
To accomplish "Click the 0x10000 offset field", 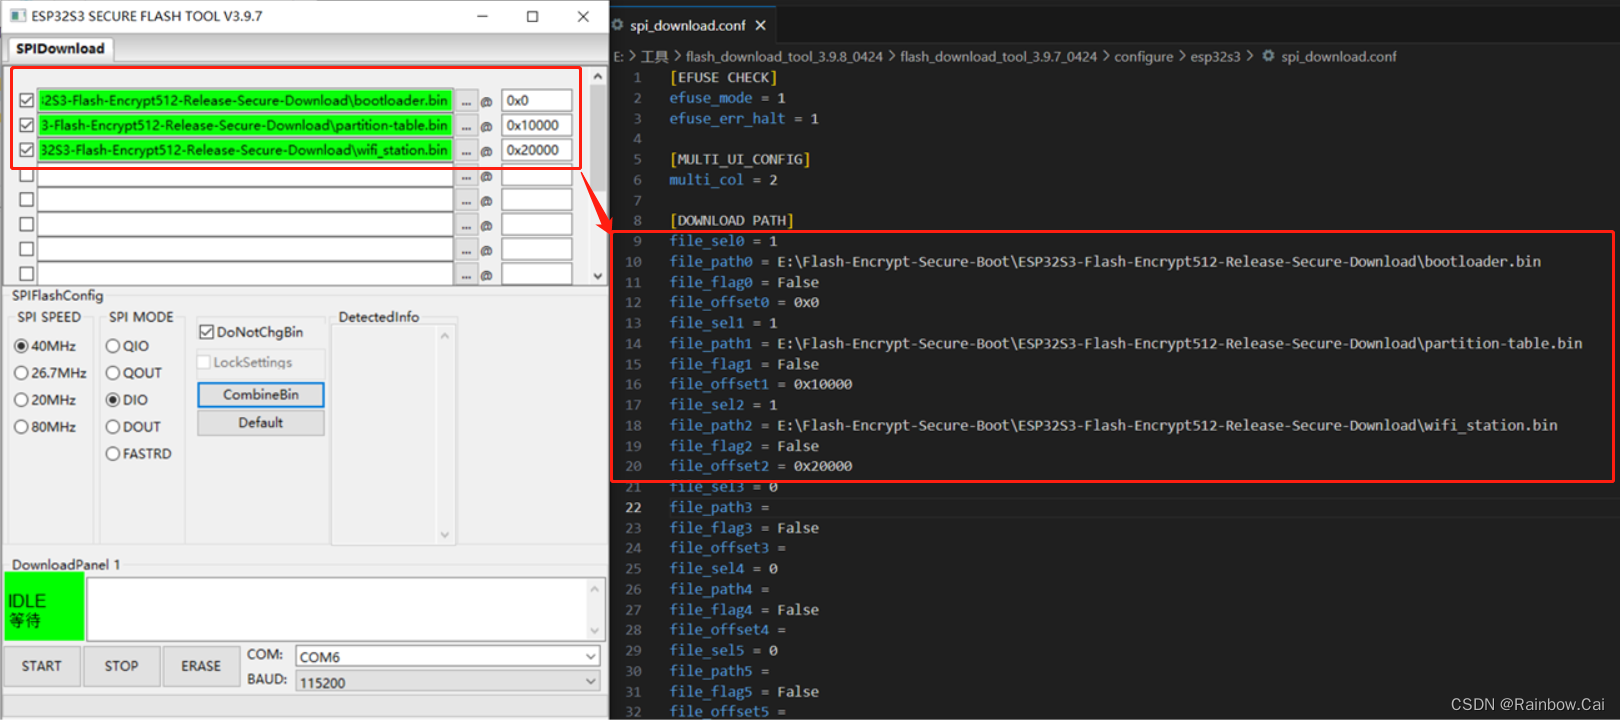I will click(537, 126).
